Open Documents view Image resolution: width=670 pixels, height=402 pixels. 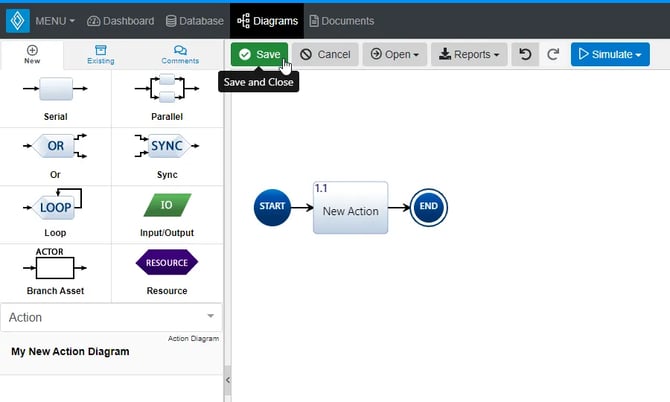341,21
